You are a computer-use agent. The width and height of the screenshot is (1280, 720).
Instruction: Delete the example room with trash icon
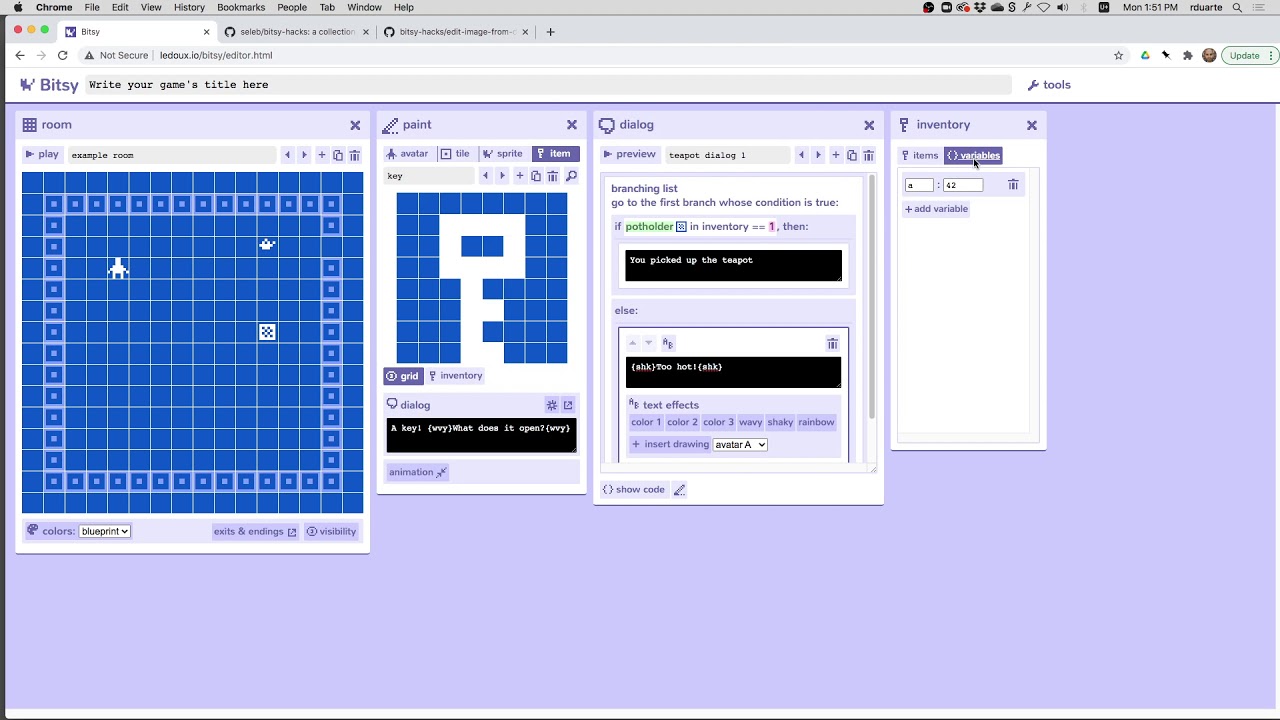point(354,155)
